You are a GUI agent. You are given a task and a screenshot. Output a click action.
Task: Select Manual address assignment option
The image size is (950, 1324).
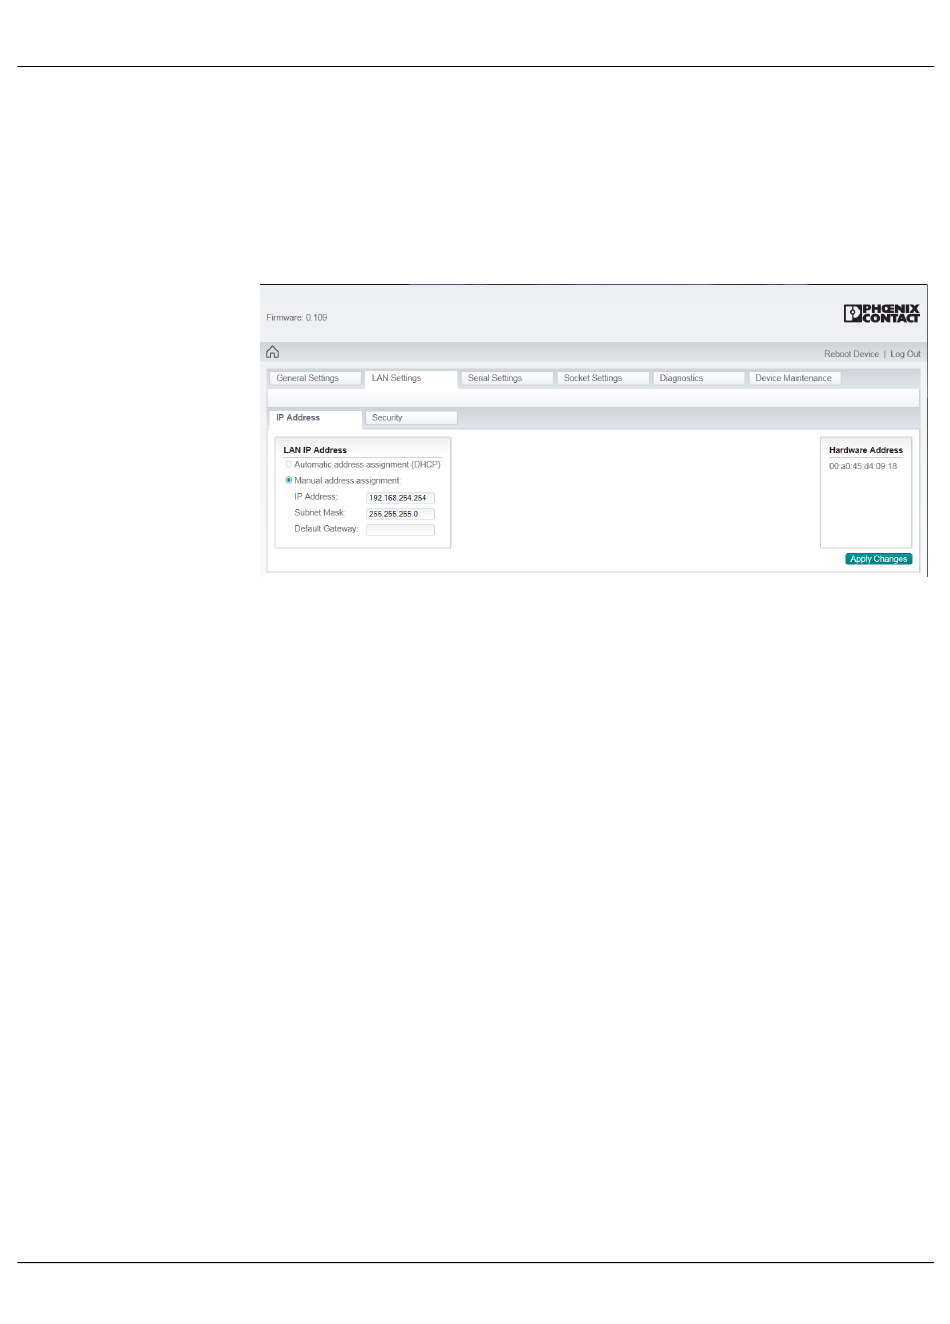point(289,481)
